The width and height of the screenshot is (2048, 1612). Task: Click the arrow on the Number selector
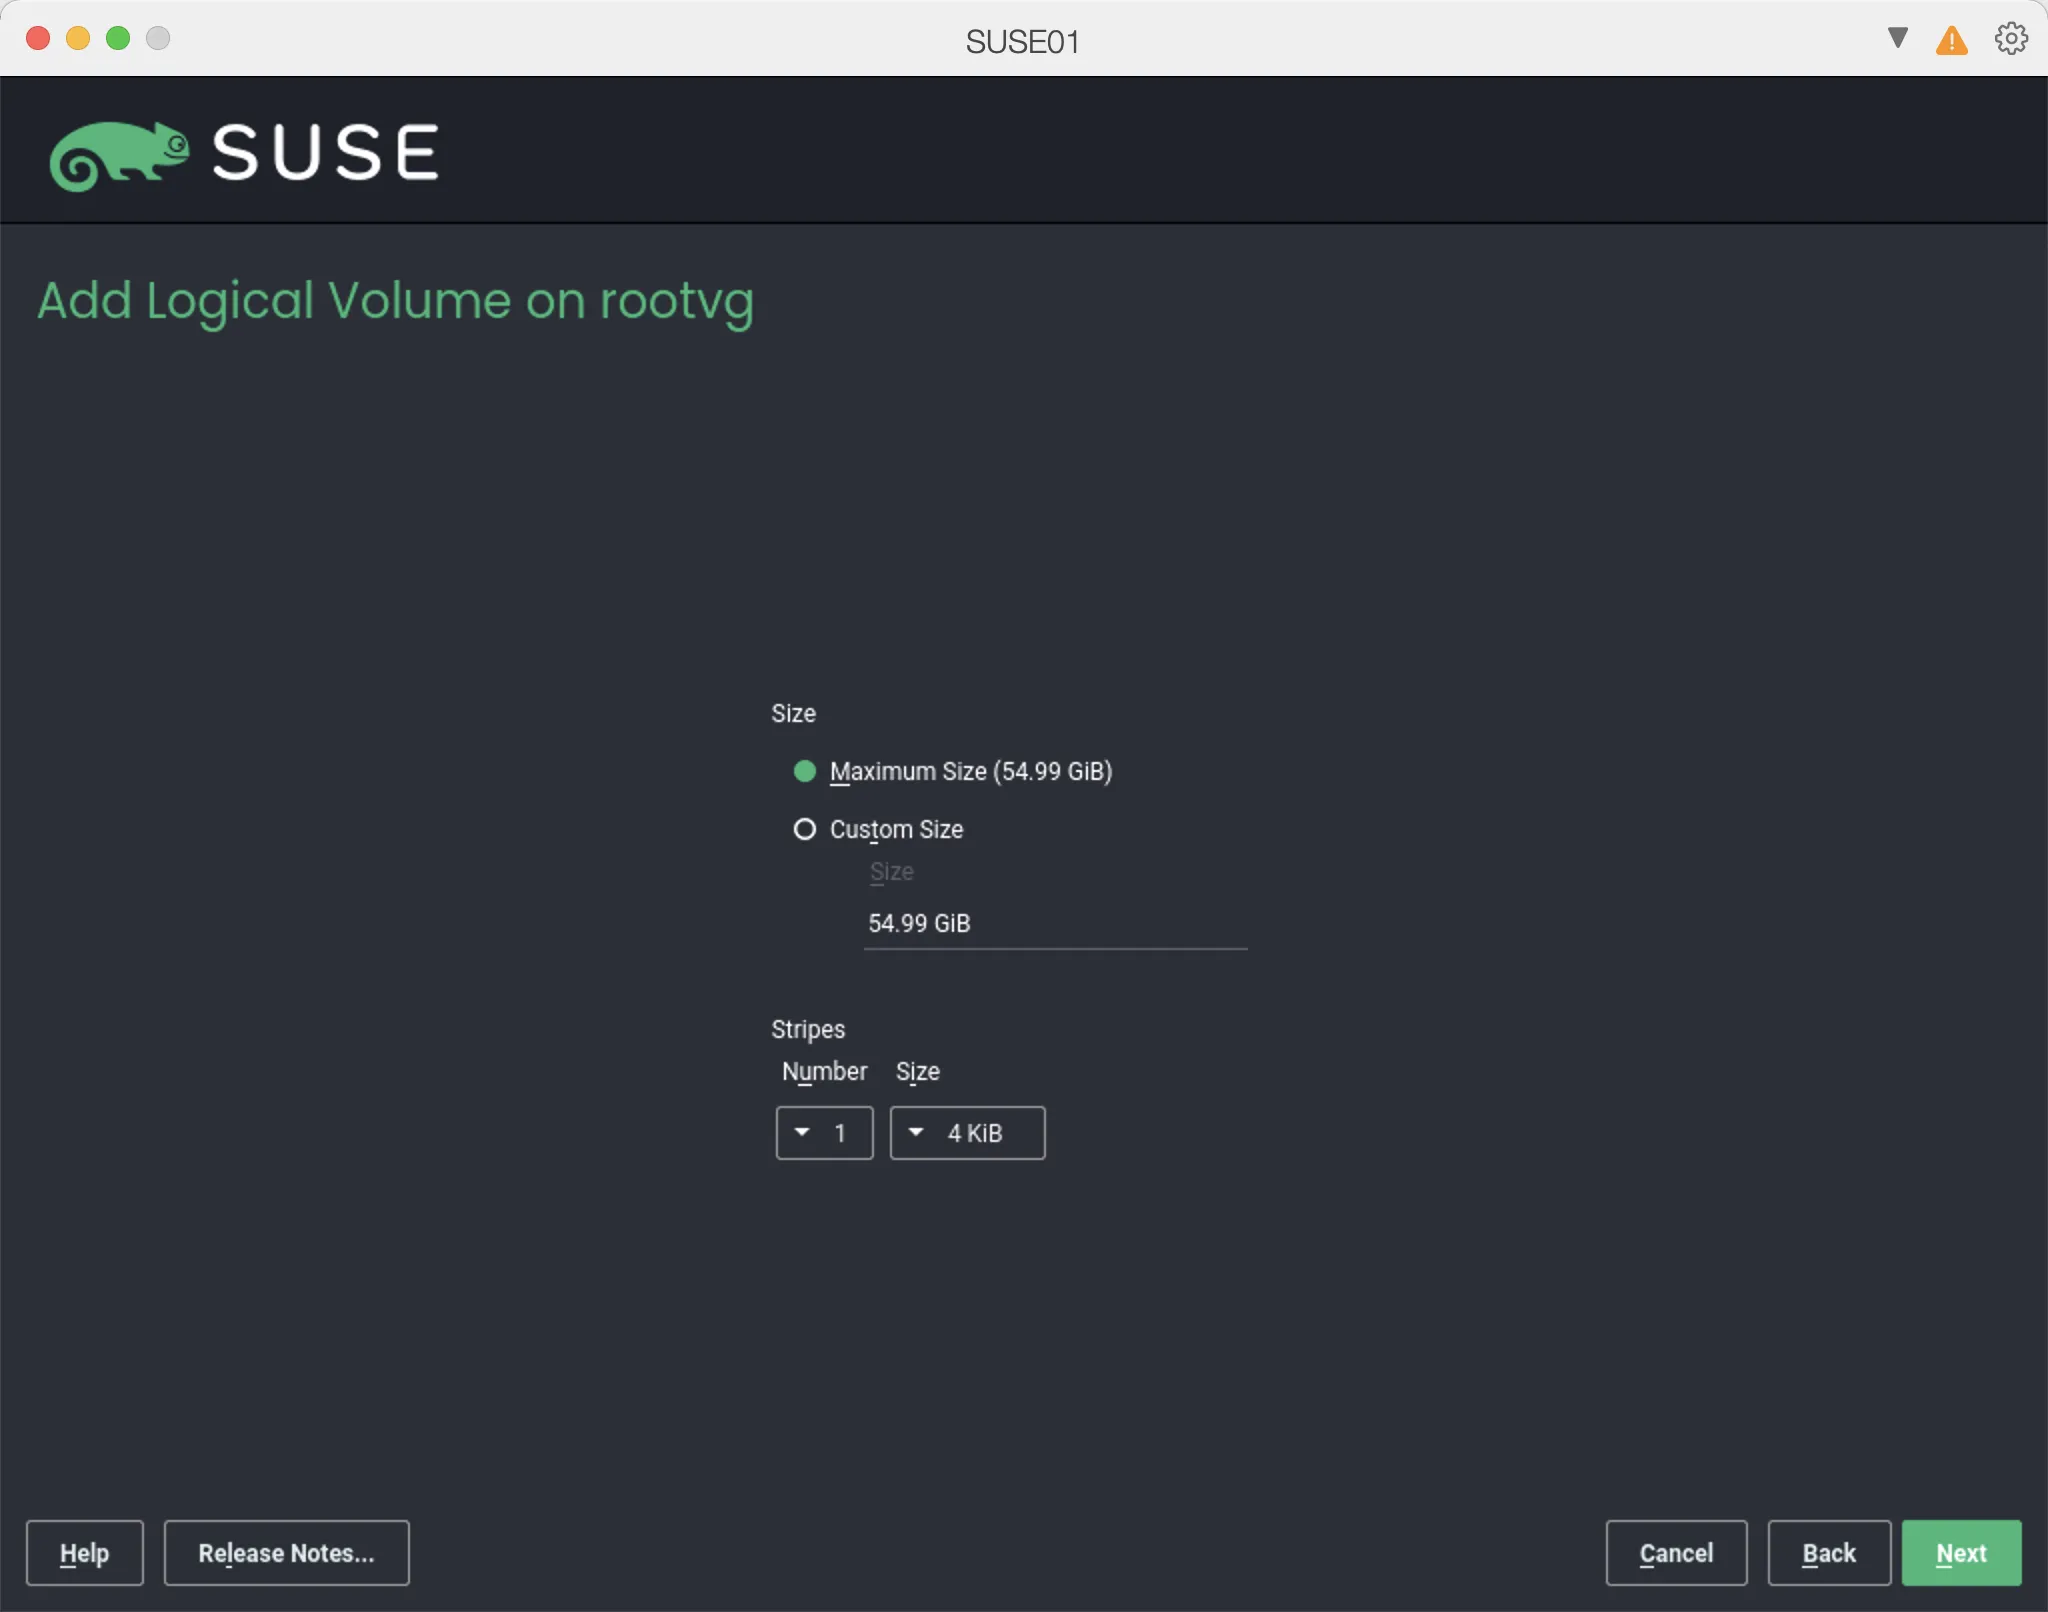pos(802,1133)
